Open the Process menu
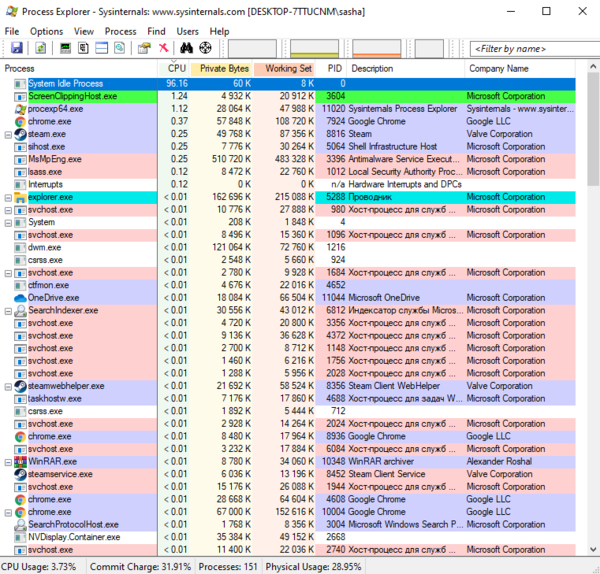This screenshot has width=600, height=574. (120, 31)
